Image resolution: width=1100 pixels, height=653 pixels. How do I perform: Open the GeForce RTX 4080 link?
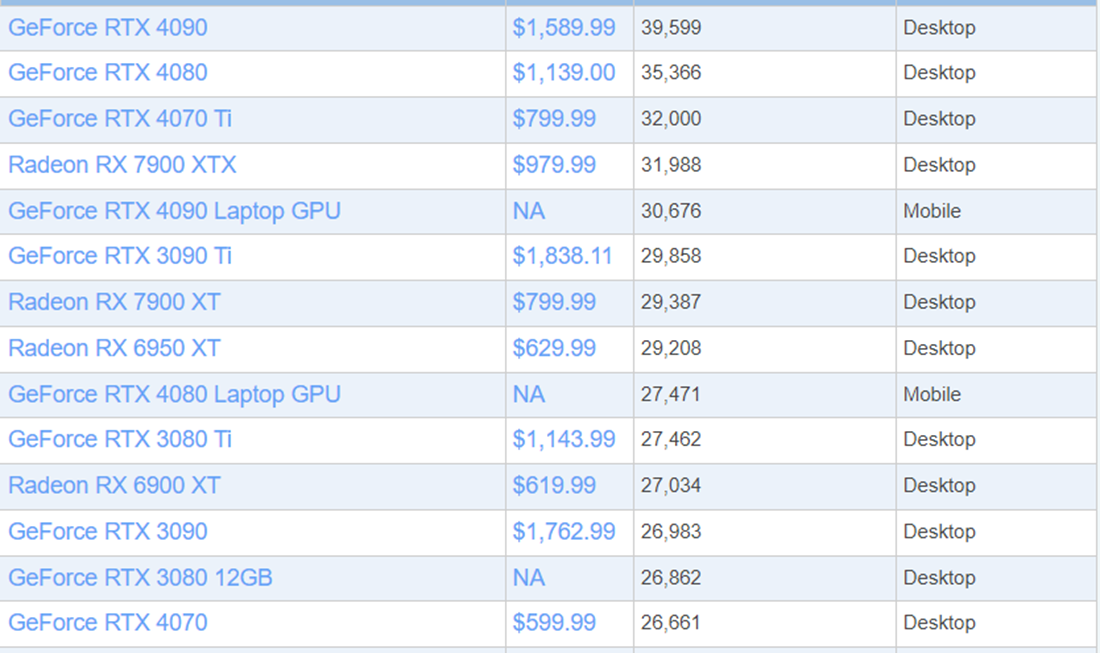click(x=107, y=72)
